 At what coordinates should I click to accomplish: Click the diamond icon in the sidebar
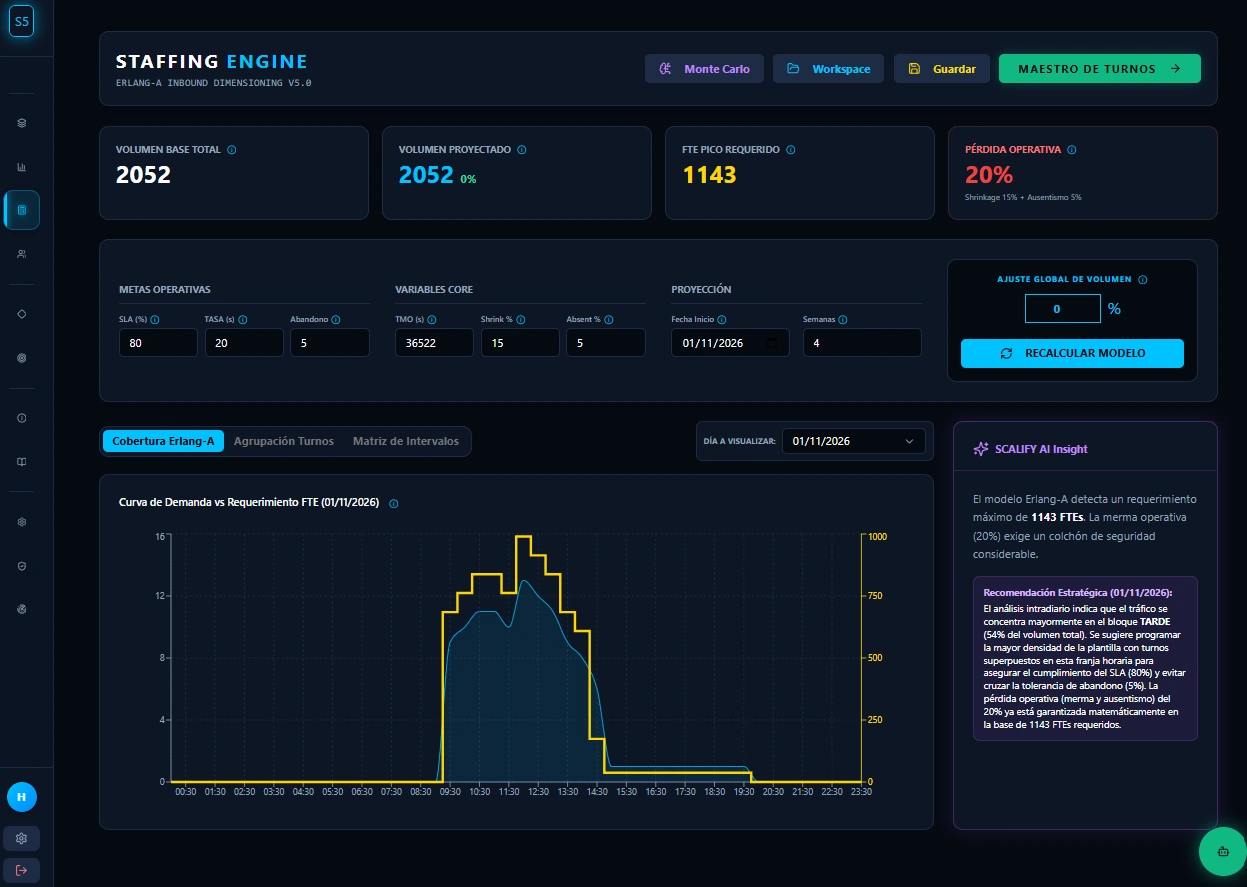tap(22, 313)
